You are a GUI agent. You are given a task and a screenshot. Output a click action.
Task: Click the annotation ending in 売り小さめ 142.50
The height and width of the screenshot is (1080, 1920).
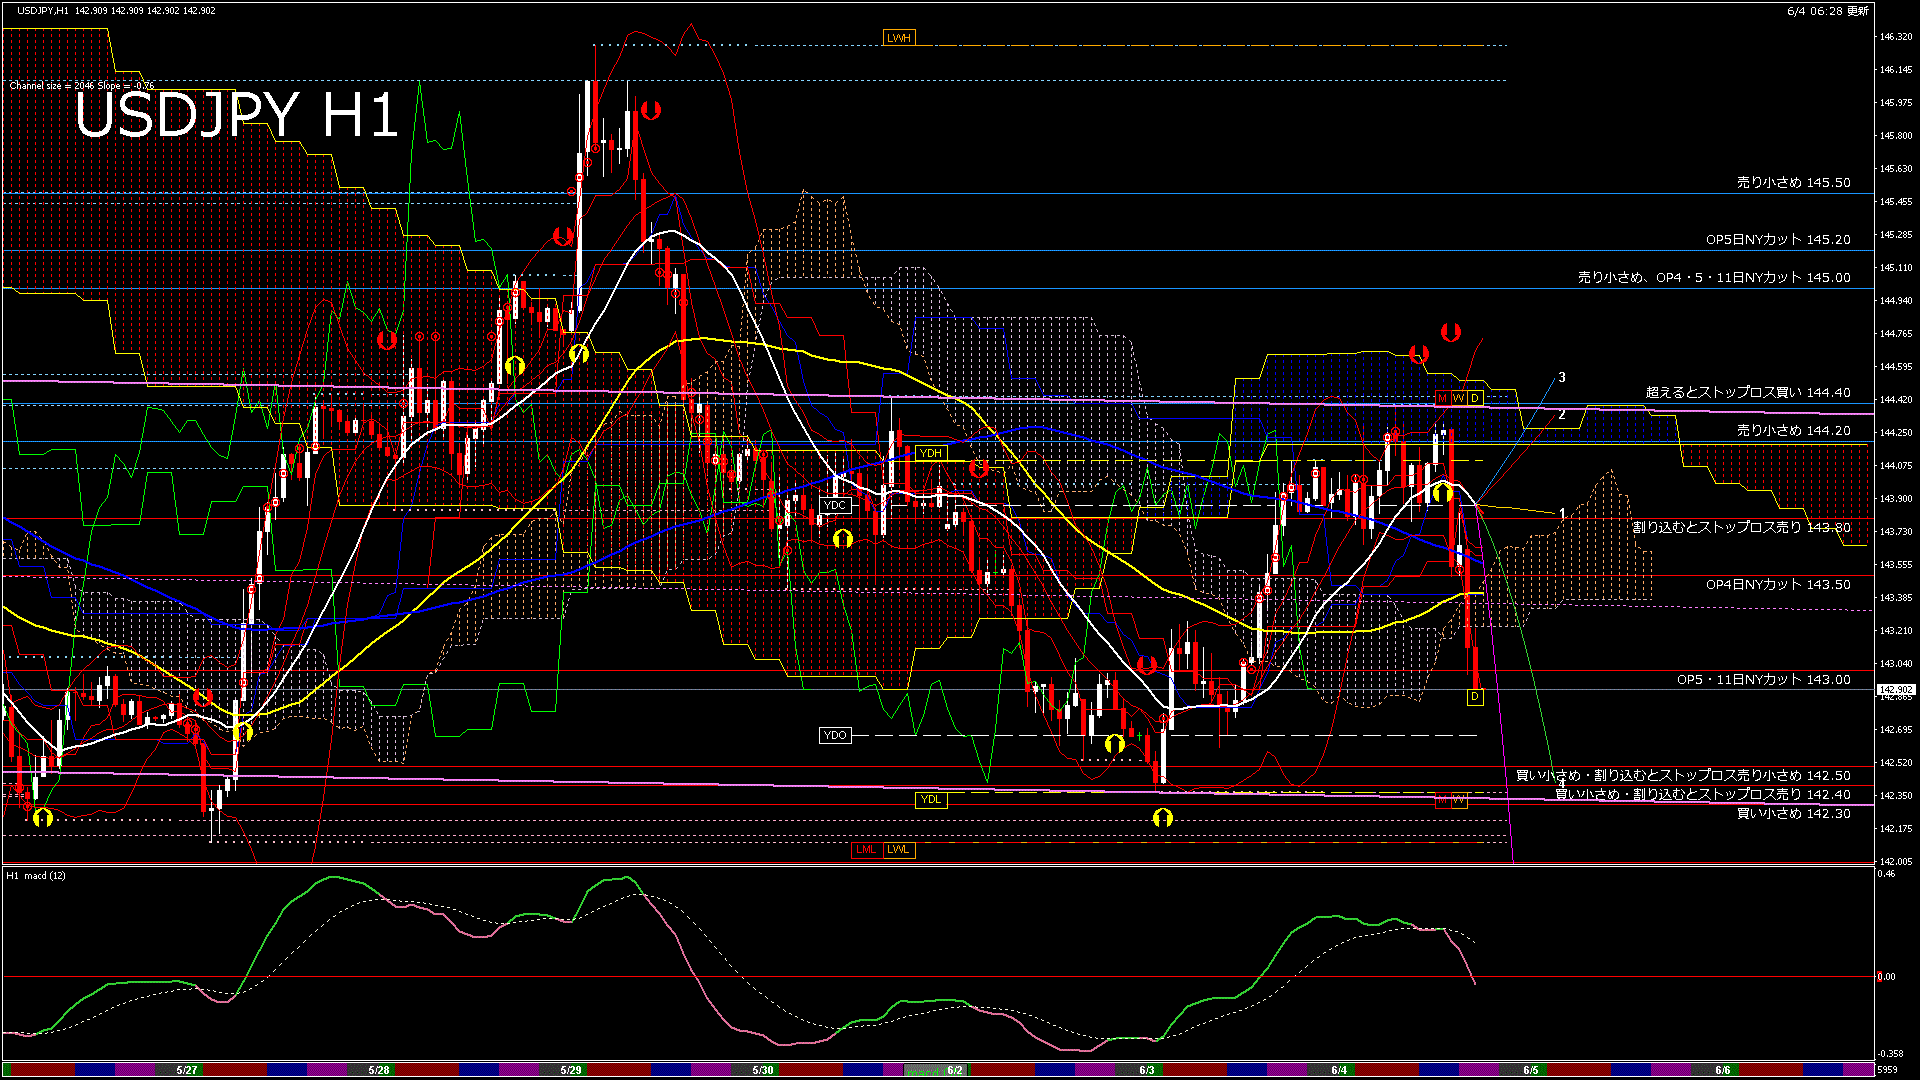tap(1684, 776)
